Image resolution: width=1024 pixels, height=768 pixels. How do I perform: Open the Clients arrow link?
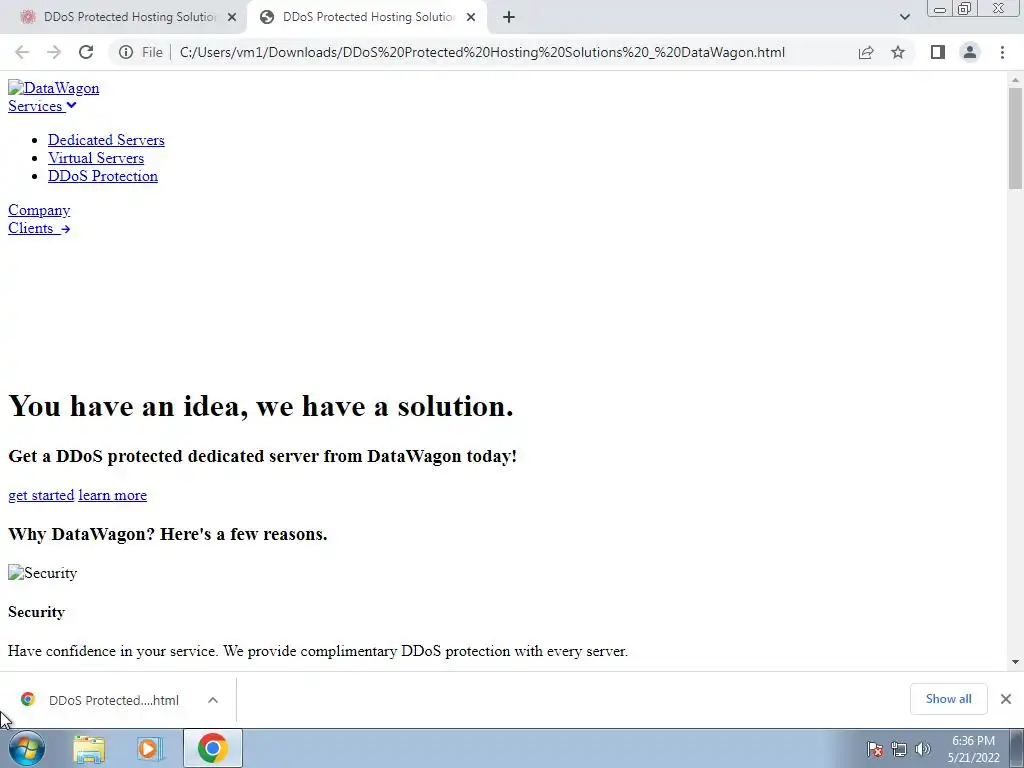click(39, 229)
